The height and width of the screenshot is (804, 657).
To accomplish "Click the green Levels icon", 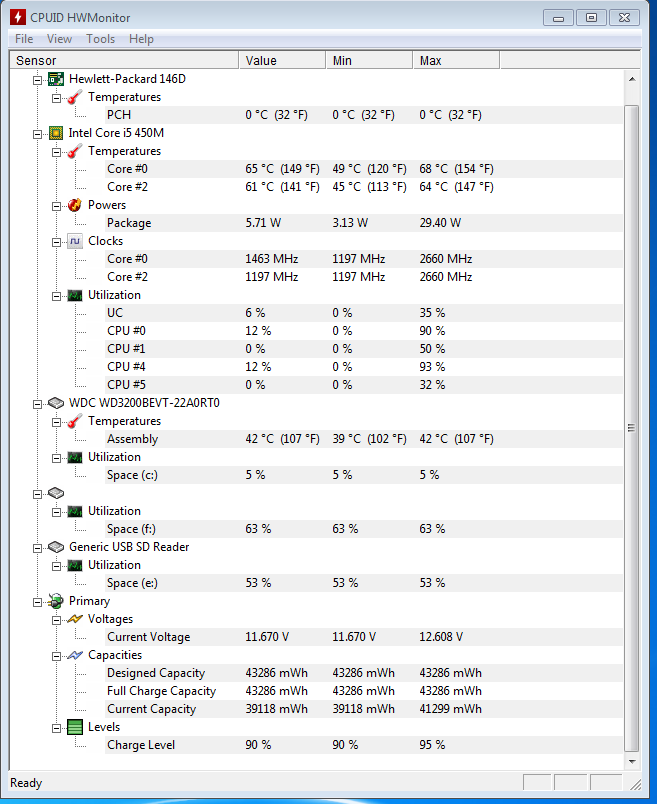I will [75, 727].
